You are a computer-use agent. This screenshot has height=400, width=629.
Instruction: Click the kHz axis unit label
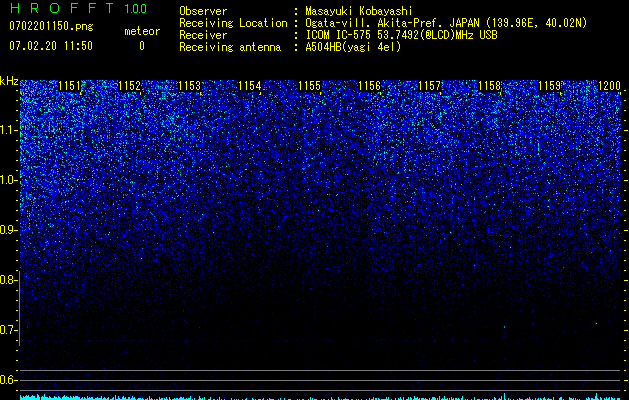(x=9, y=81)
